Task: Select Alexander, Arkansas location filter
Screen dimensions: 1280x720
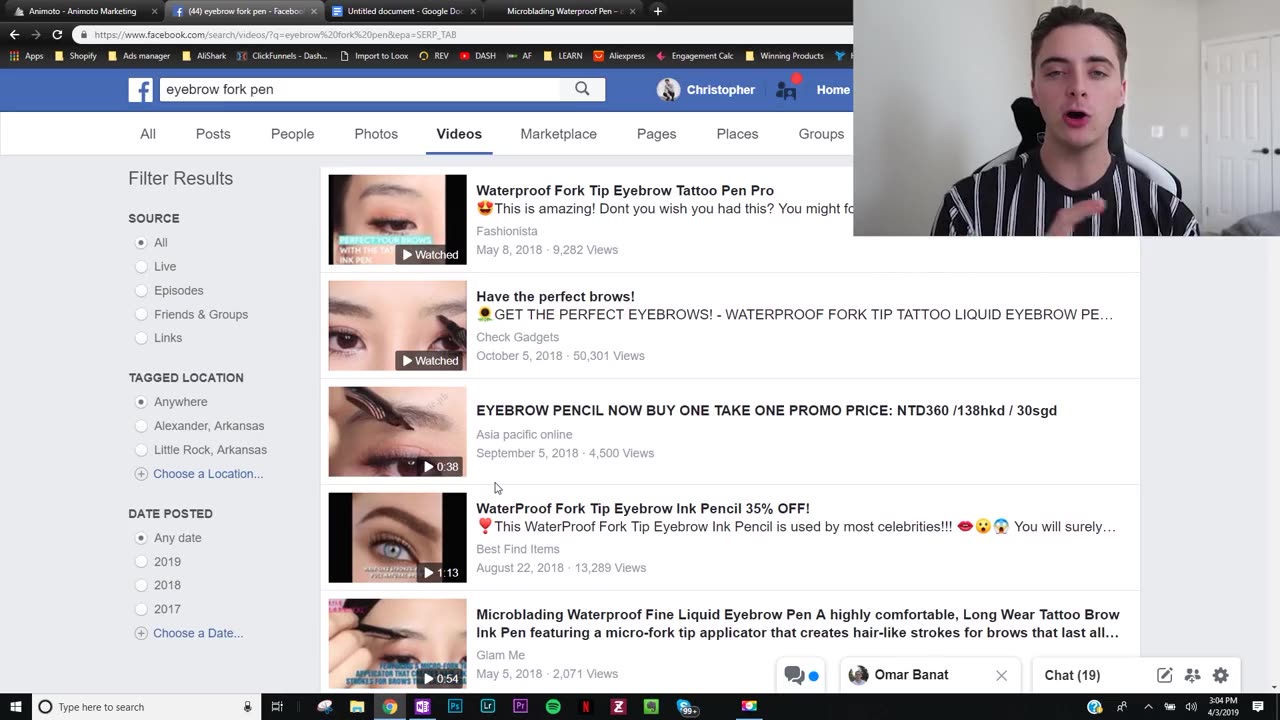Action: [141, 426]
